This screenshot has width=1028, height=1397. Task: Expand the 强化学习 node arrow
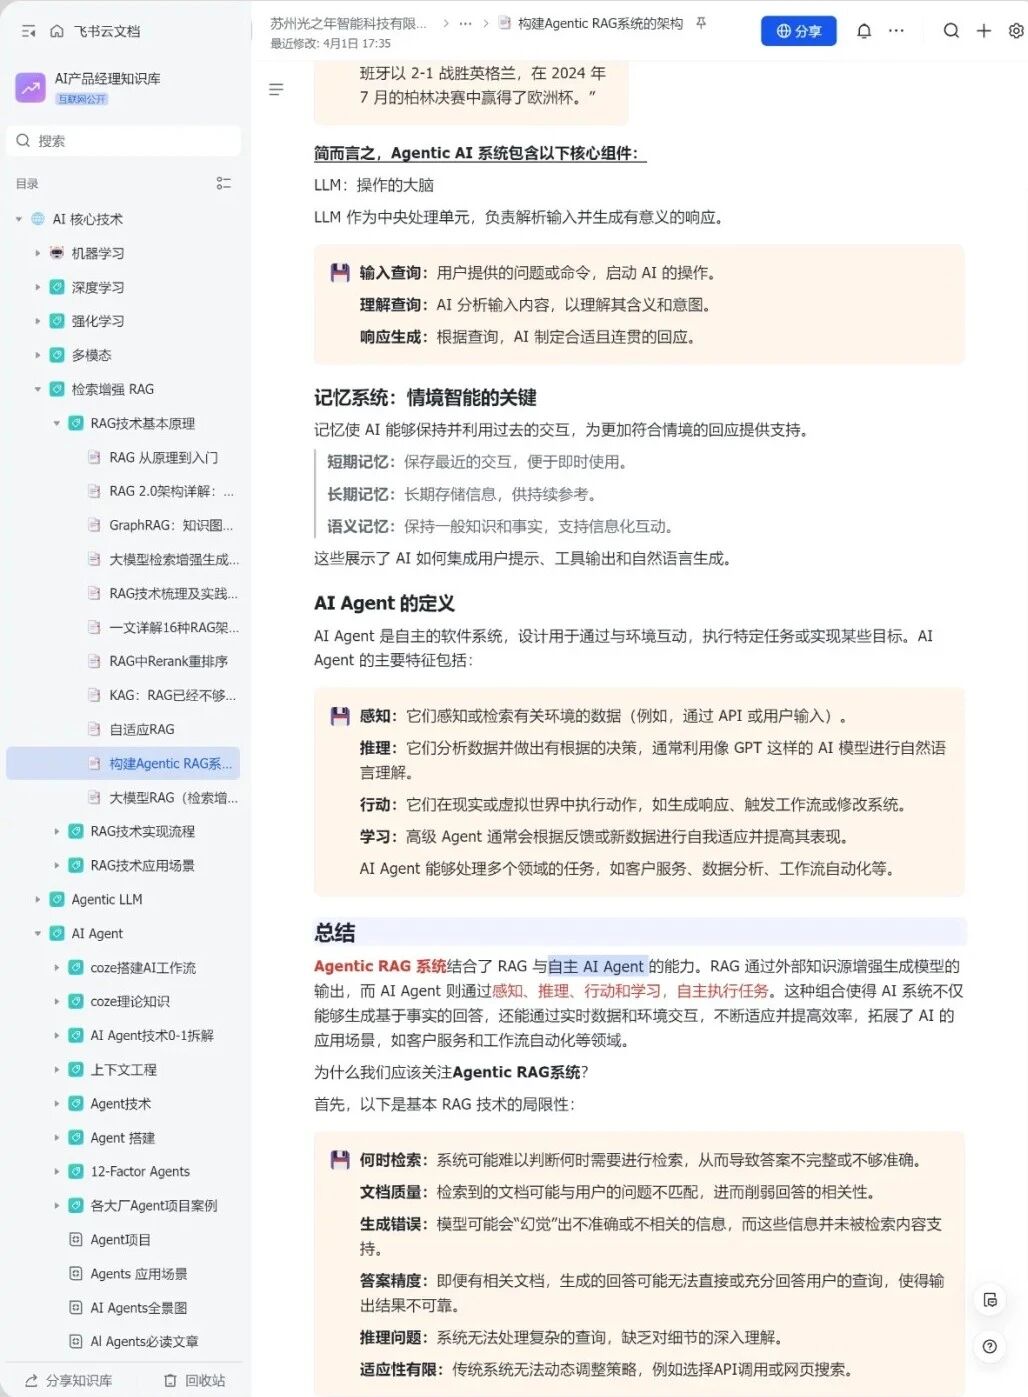pos(37,321)
